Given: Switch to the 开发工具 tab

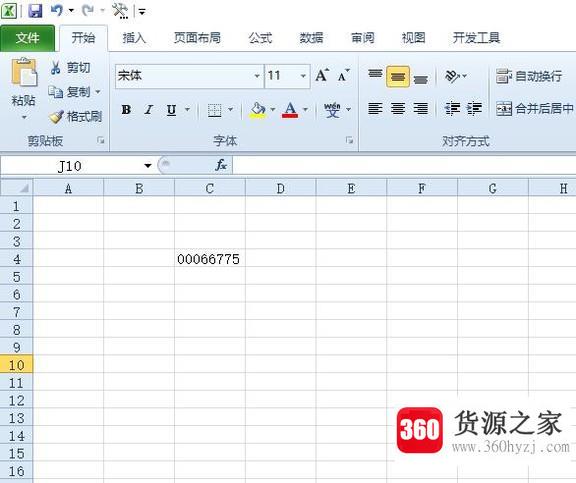Looking at the screenshot, I should (x=476, y=38).
